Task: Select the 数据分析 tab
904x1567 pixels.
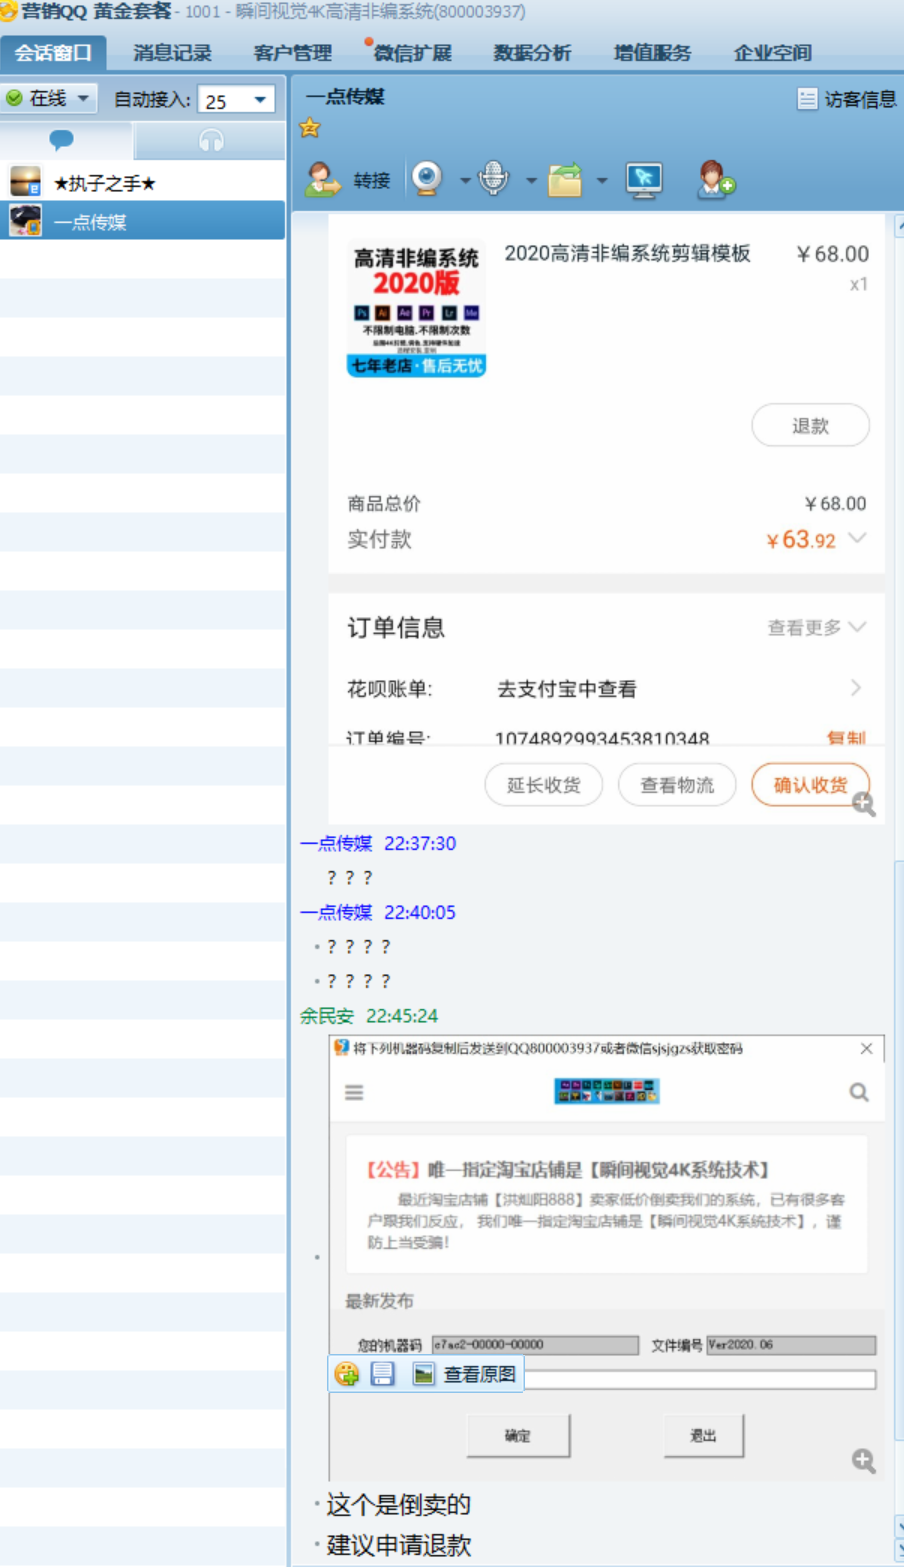Action: [x=532, y=53]
